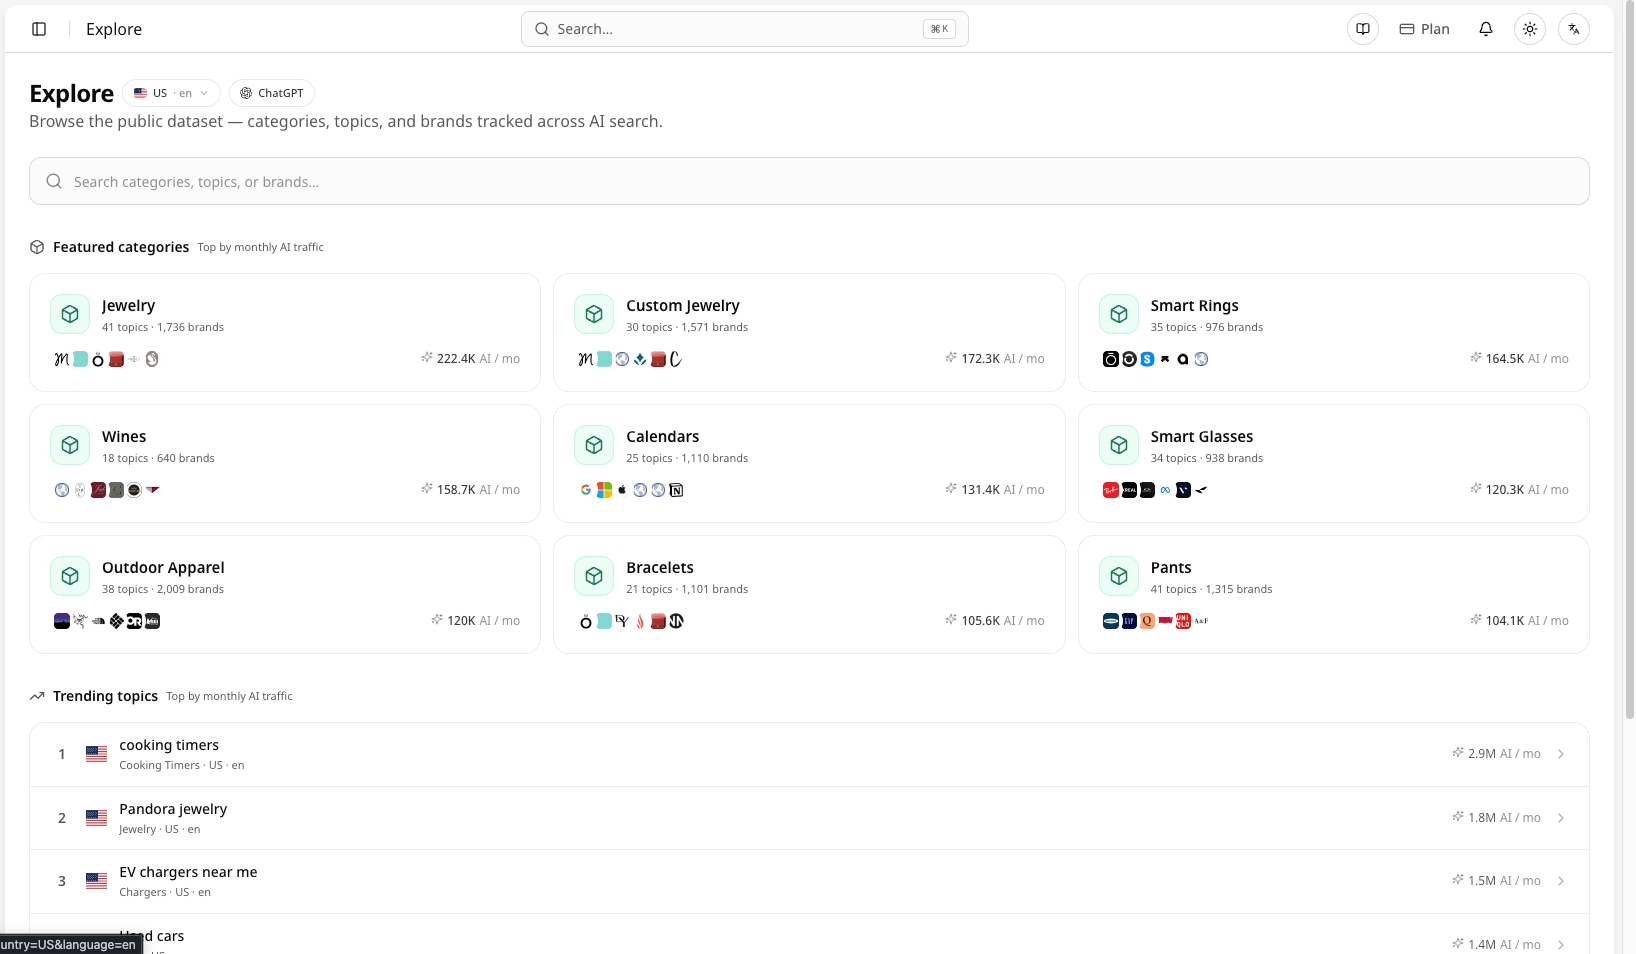Click the Notion logo in Calendars card
This screenshot has height=954, width=1636.
tap(676, 490)
